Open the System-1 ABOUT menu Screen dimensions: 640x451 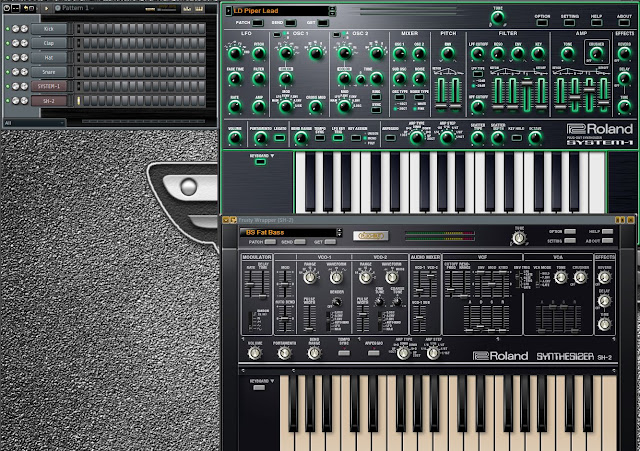coord(624,23)
